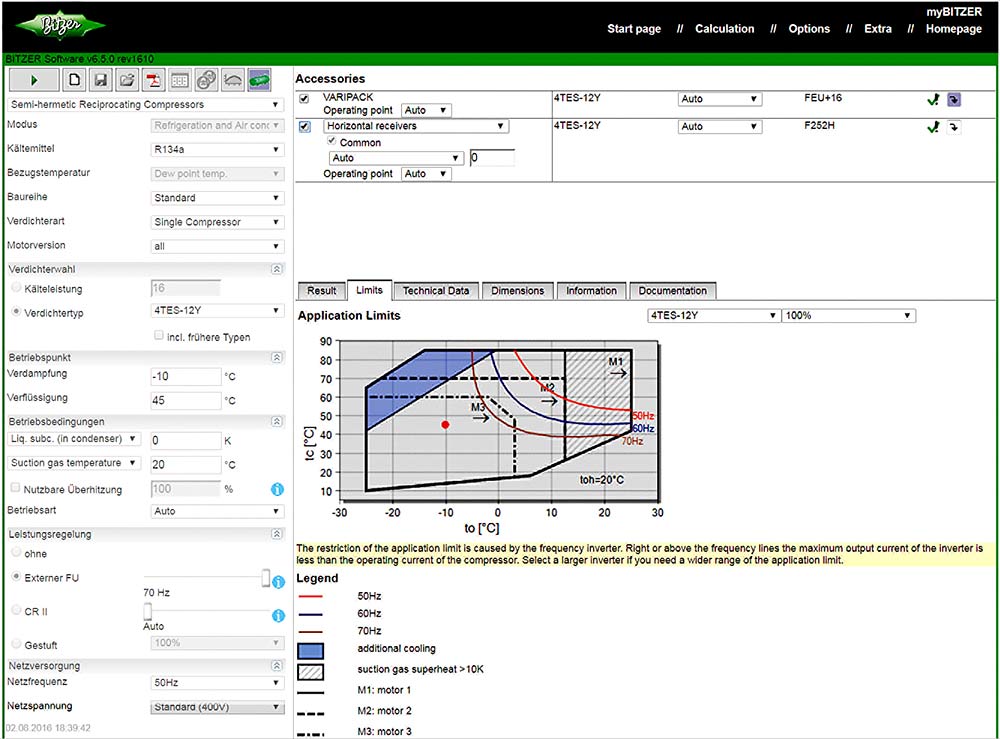Uncheck the Horizontal receivers accessory checkbox
1000x739 pixels.
pos(305,126)
